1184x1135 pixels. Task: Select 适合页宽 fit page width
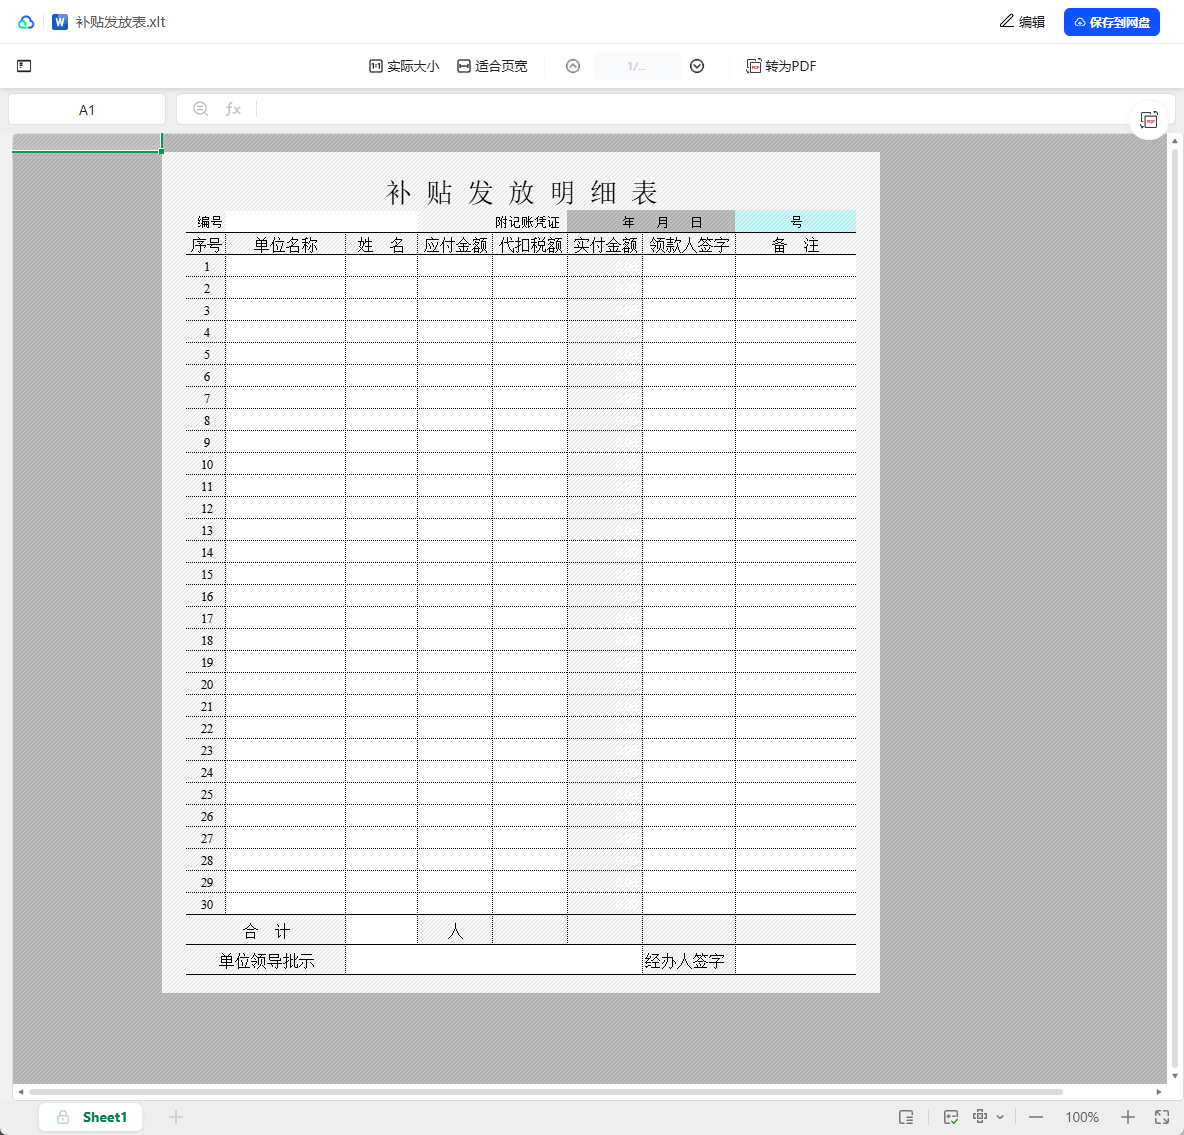(492, 66)
